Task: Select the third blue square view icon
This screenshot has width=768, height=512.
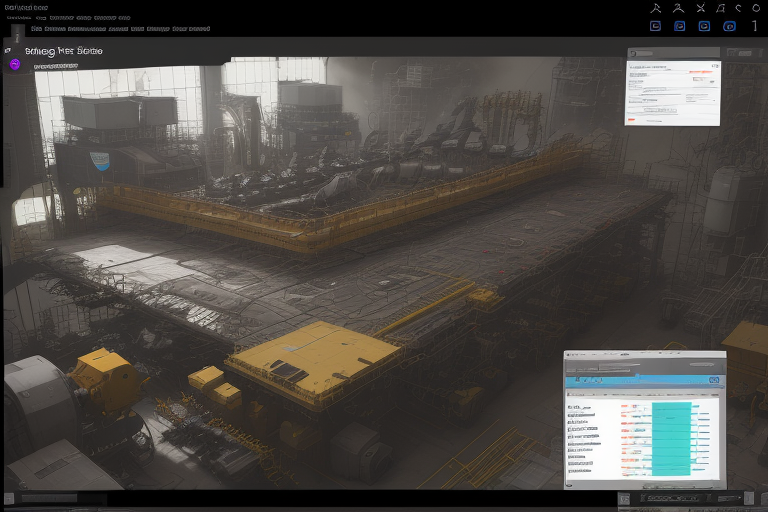Action: [703, 26]
